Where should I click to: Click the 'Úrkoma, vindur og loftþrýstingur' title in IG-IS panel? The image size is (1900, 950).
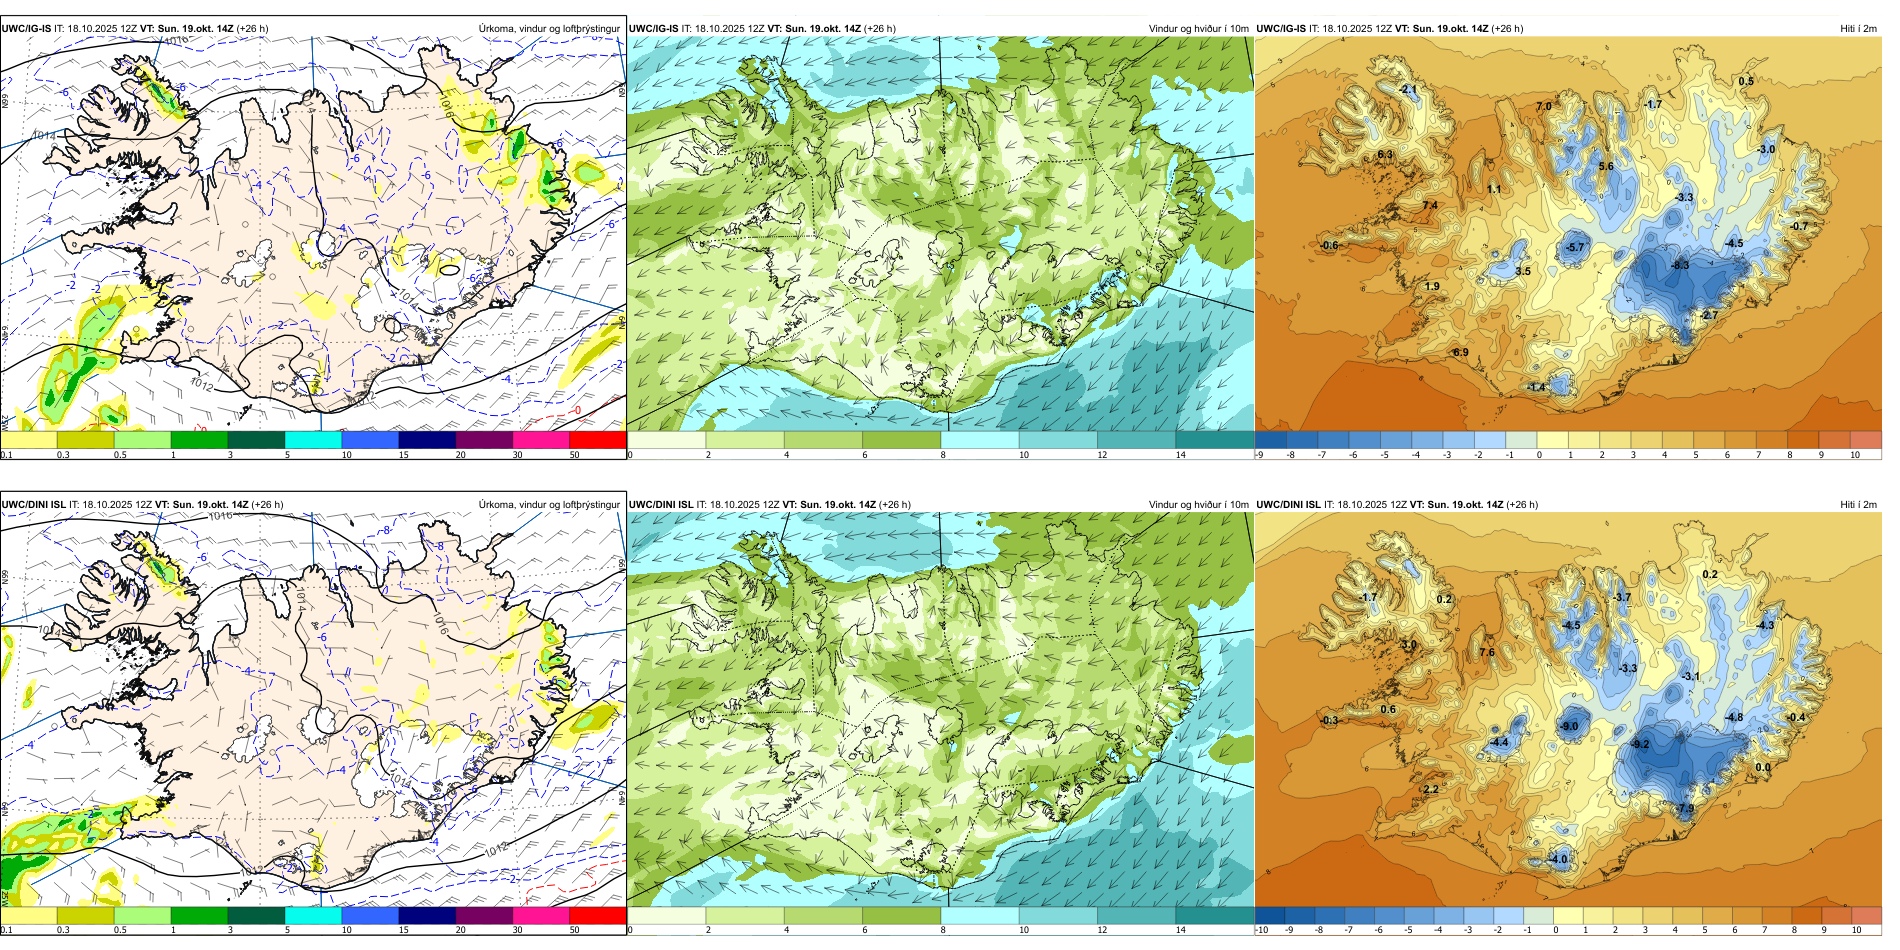click(549, 29)
